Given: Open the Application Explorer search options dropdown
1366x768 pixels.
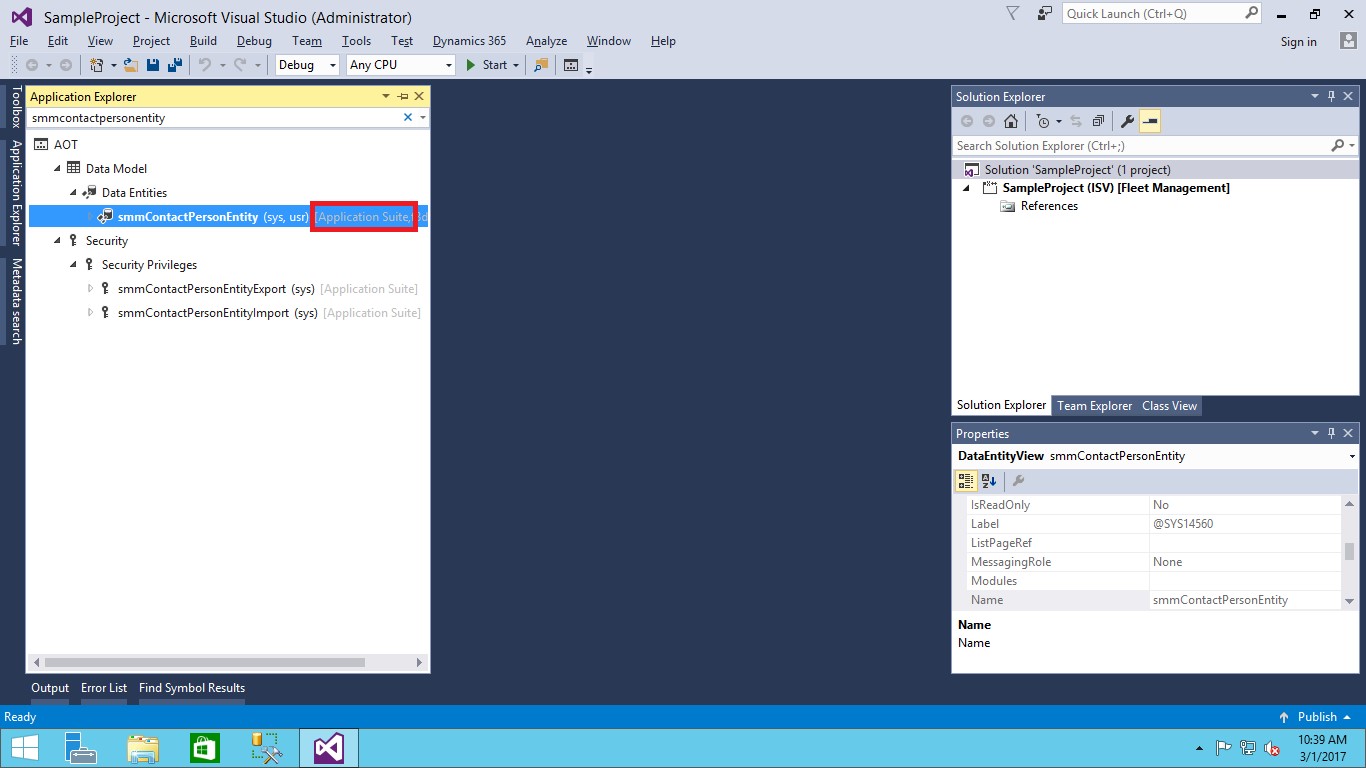Looking at the screenshot, I should 423,117.
